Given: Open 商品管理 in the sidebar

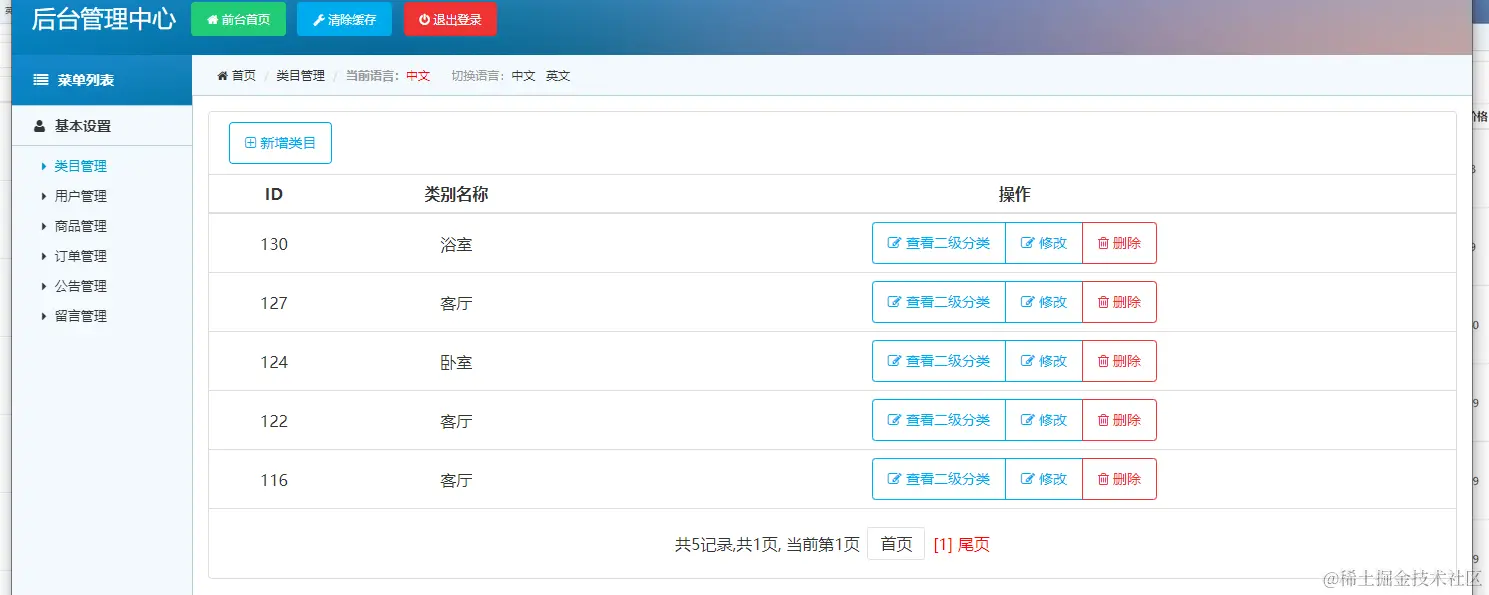Looking at the screenshot, I should [80, 226].
